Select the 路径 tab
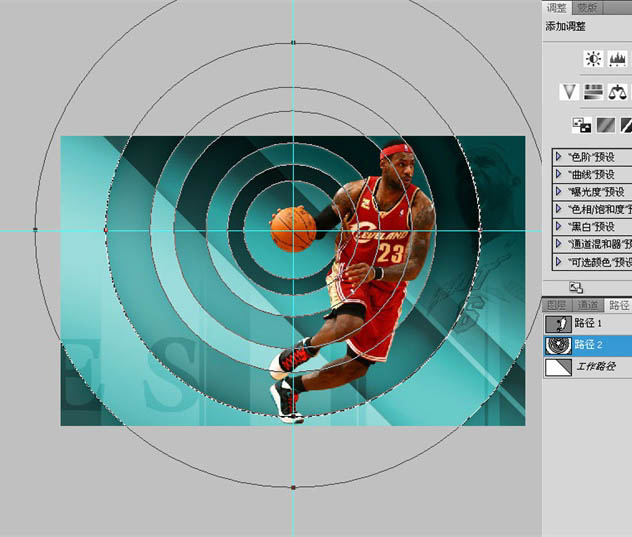Viewport: 632px width, 537px height. click(x=618, y=305)
